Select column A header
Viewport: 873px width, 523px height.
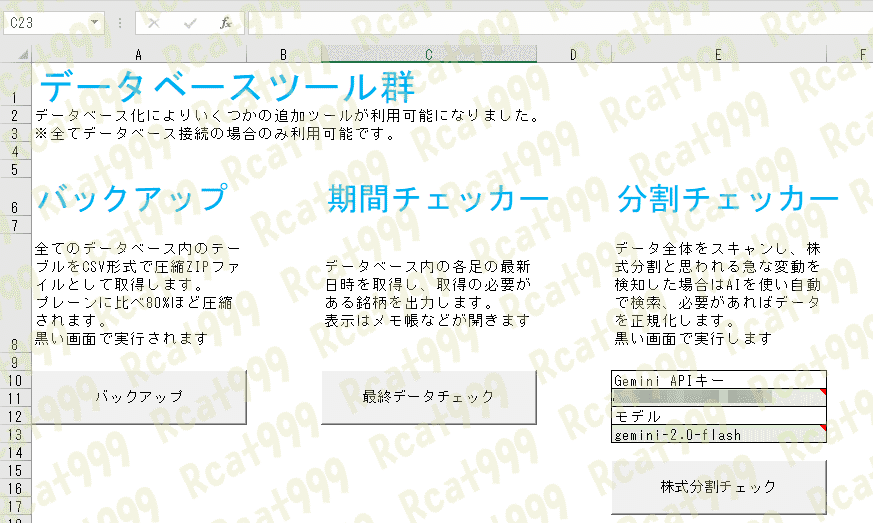[x=139, y=55]
